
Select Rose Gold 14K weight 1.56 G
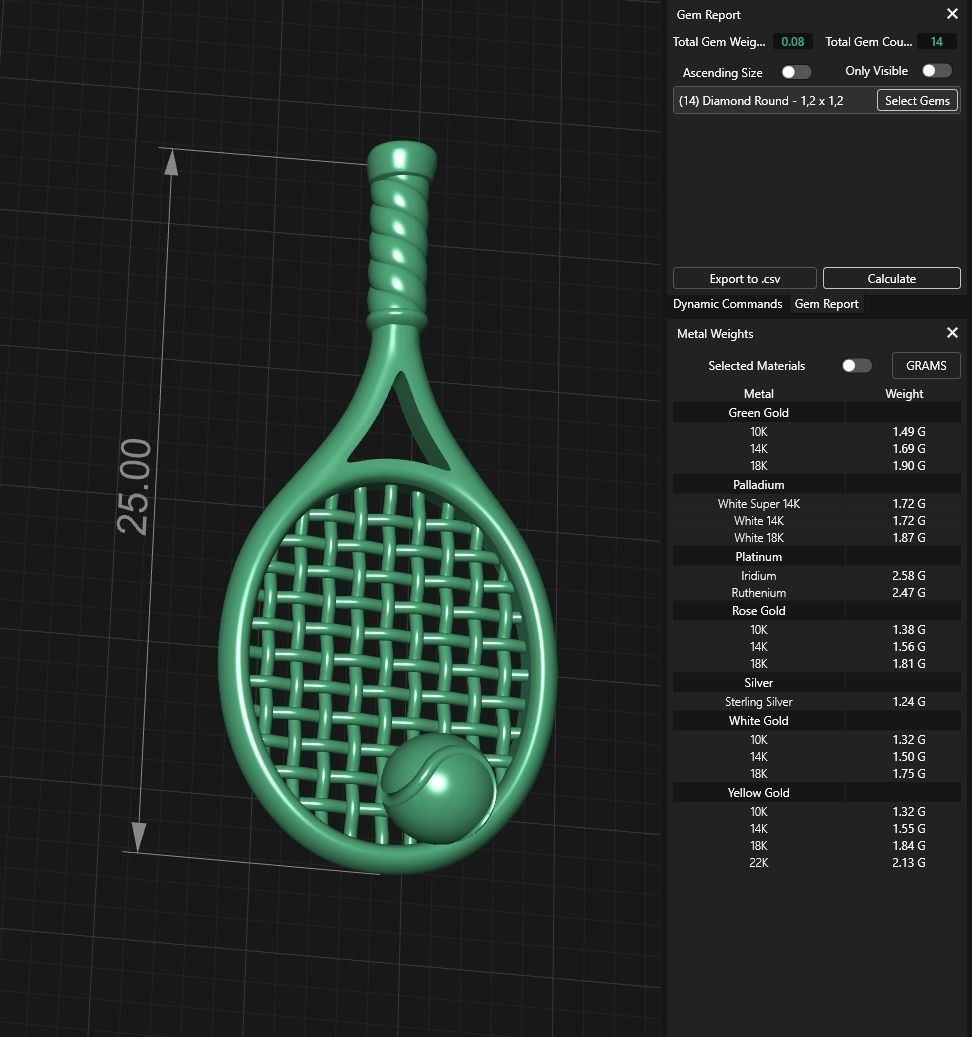(x=909, y=647)
